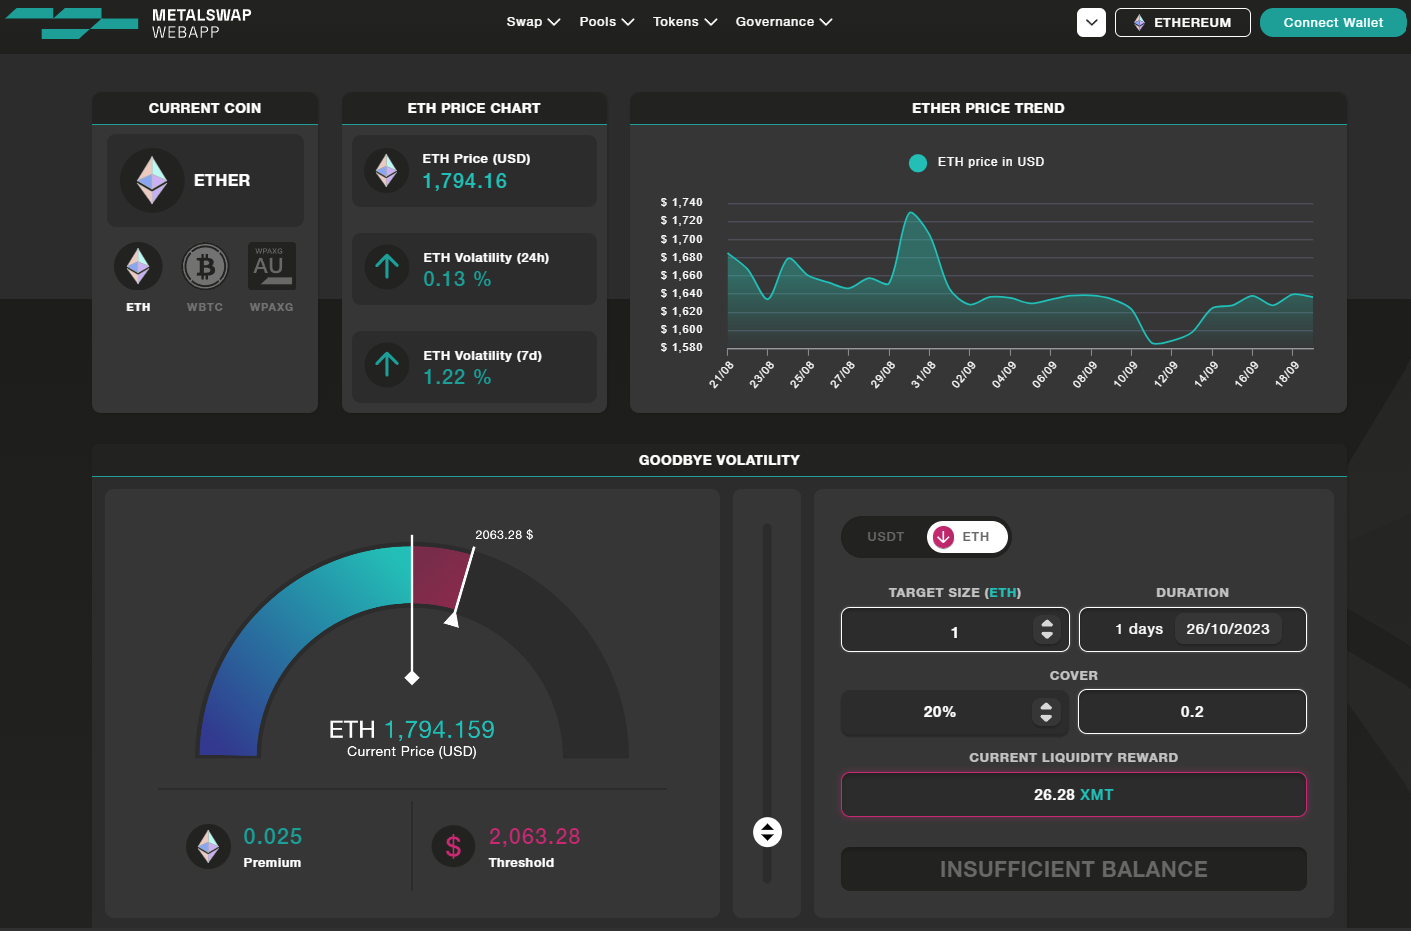Image resolution: width=1411 pixels, height=931 pixels.
Task: Click the Premium value 0.025
Action: click(273, 836)
